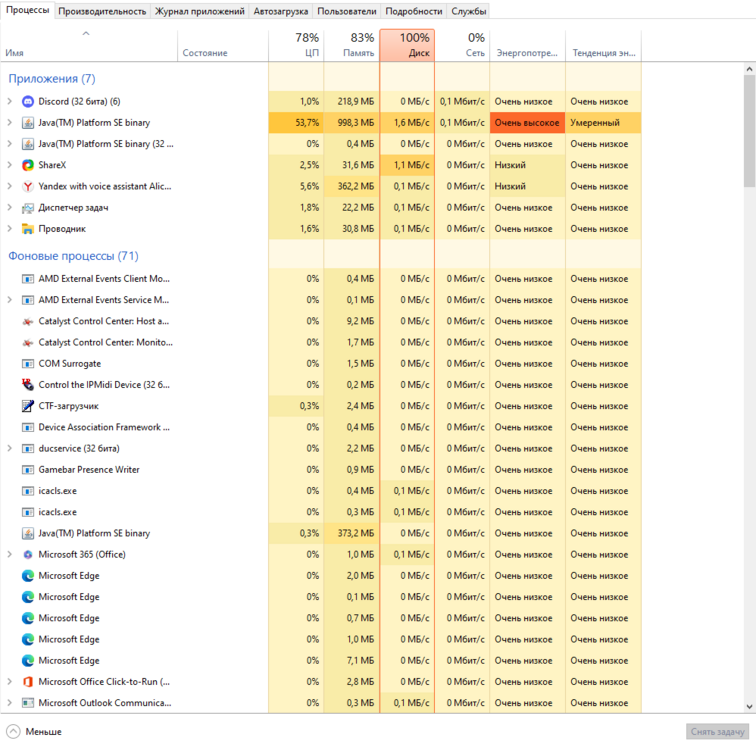The height and width of the screenshot is (750, 756).
Task: Click the Энергопотребление column header
Action: (527, 45)
